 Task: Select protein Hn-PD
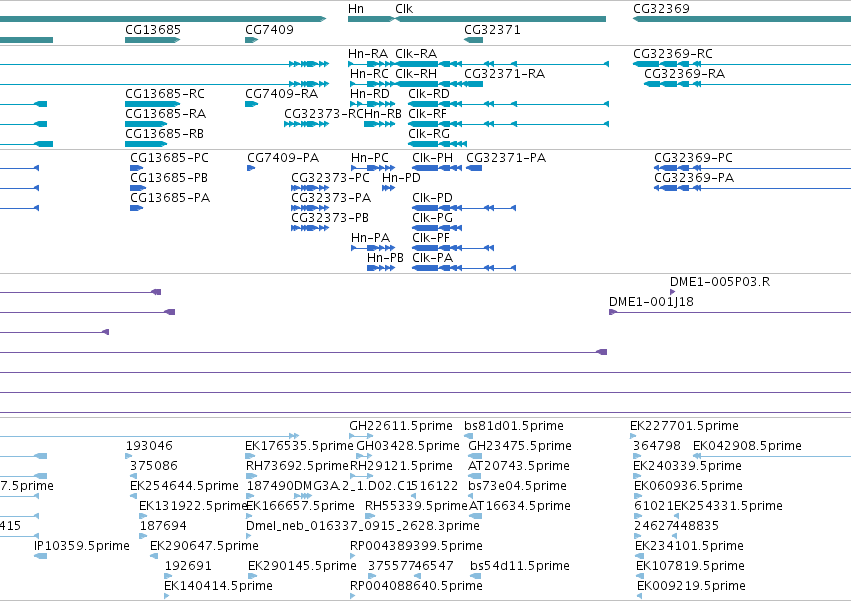(389, 188)
